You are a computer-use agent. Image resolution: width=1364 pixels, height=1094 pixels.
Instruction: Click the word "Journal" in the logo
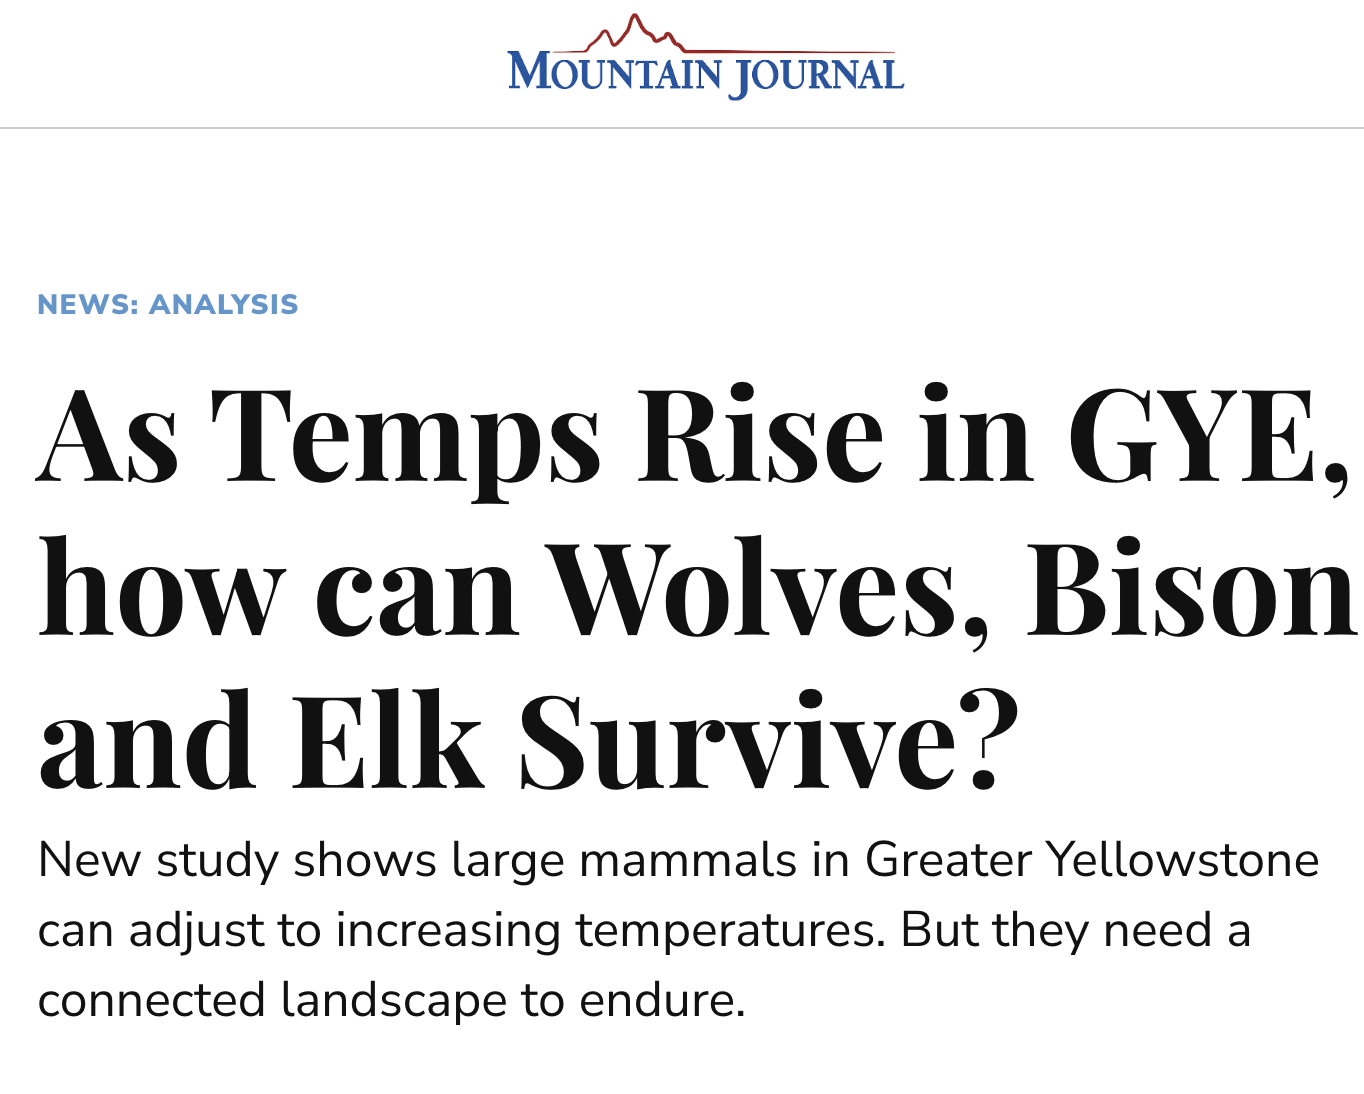817,76
